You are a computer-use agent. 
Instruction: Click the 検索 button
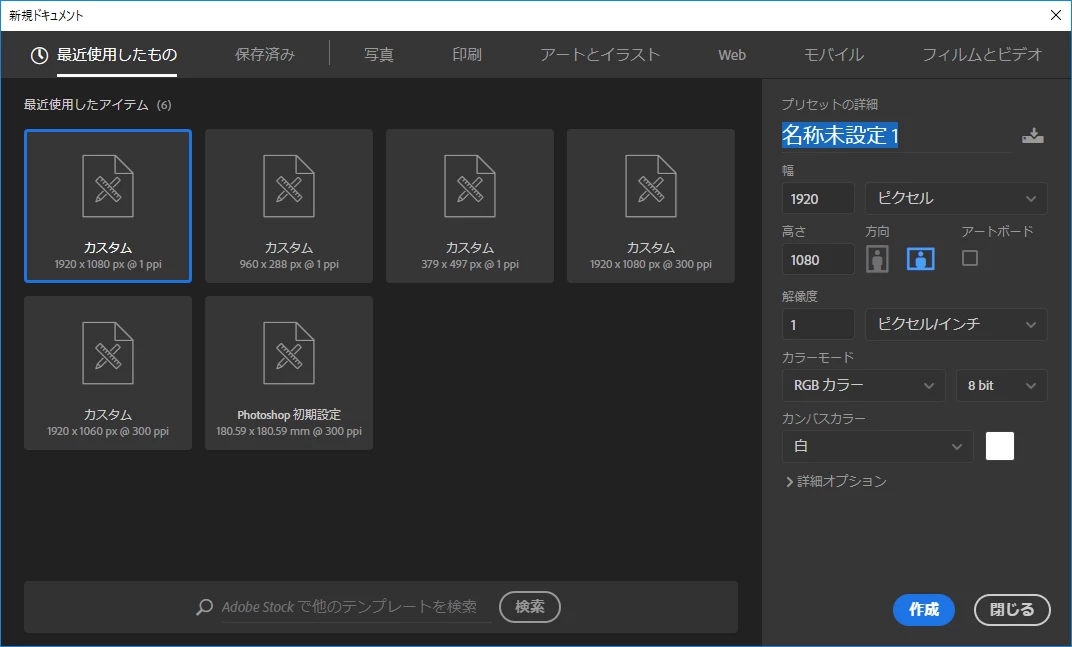pos(530,607)
